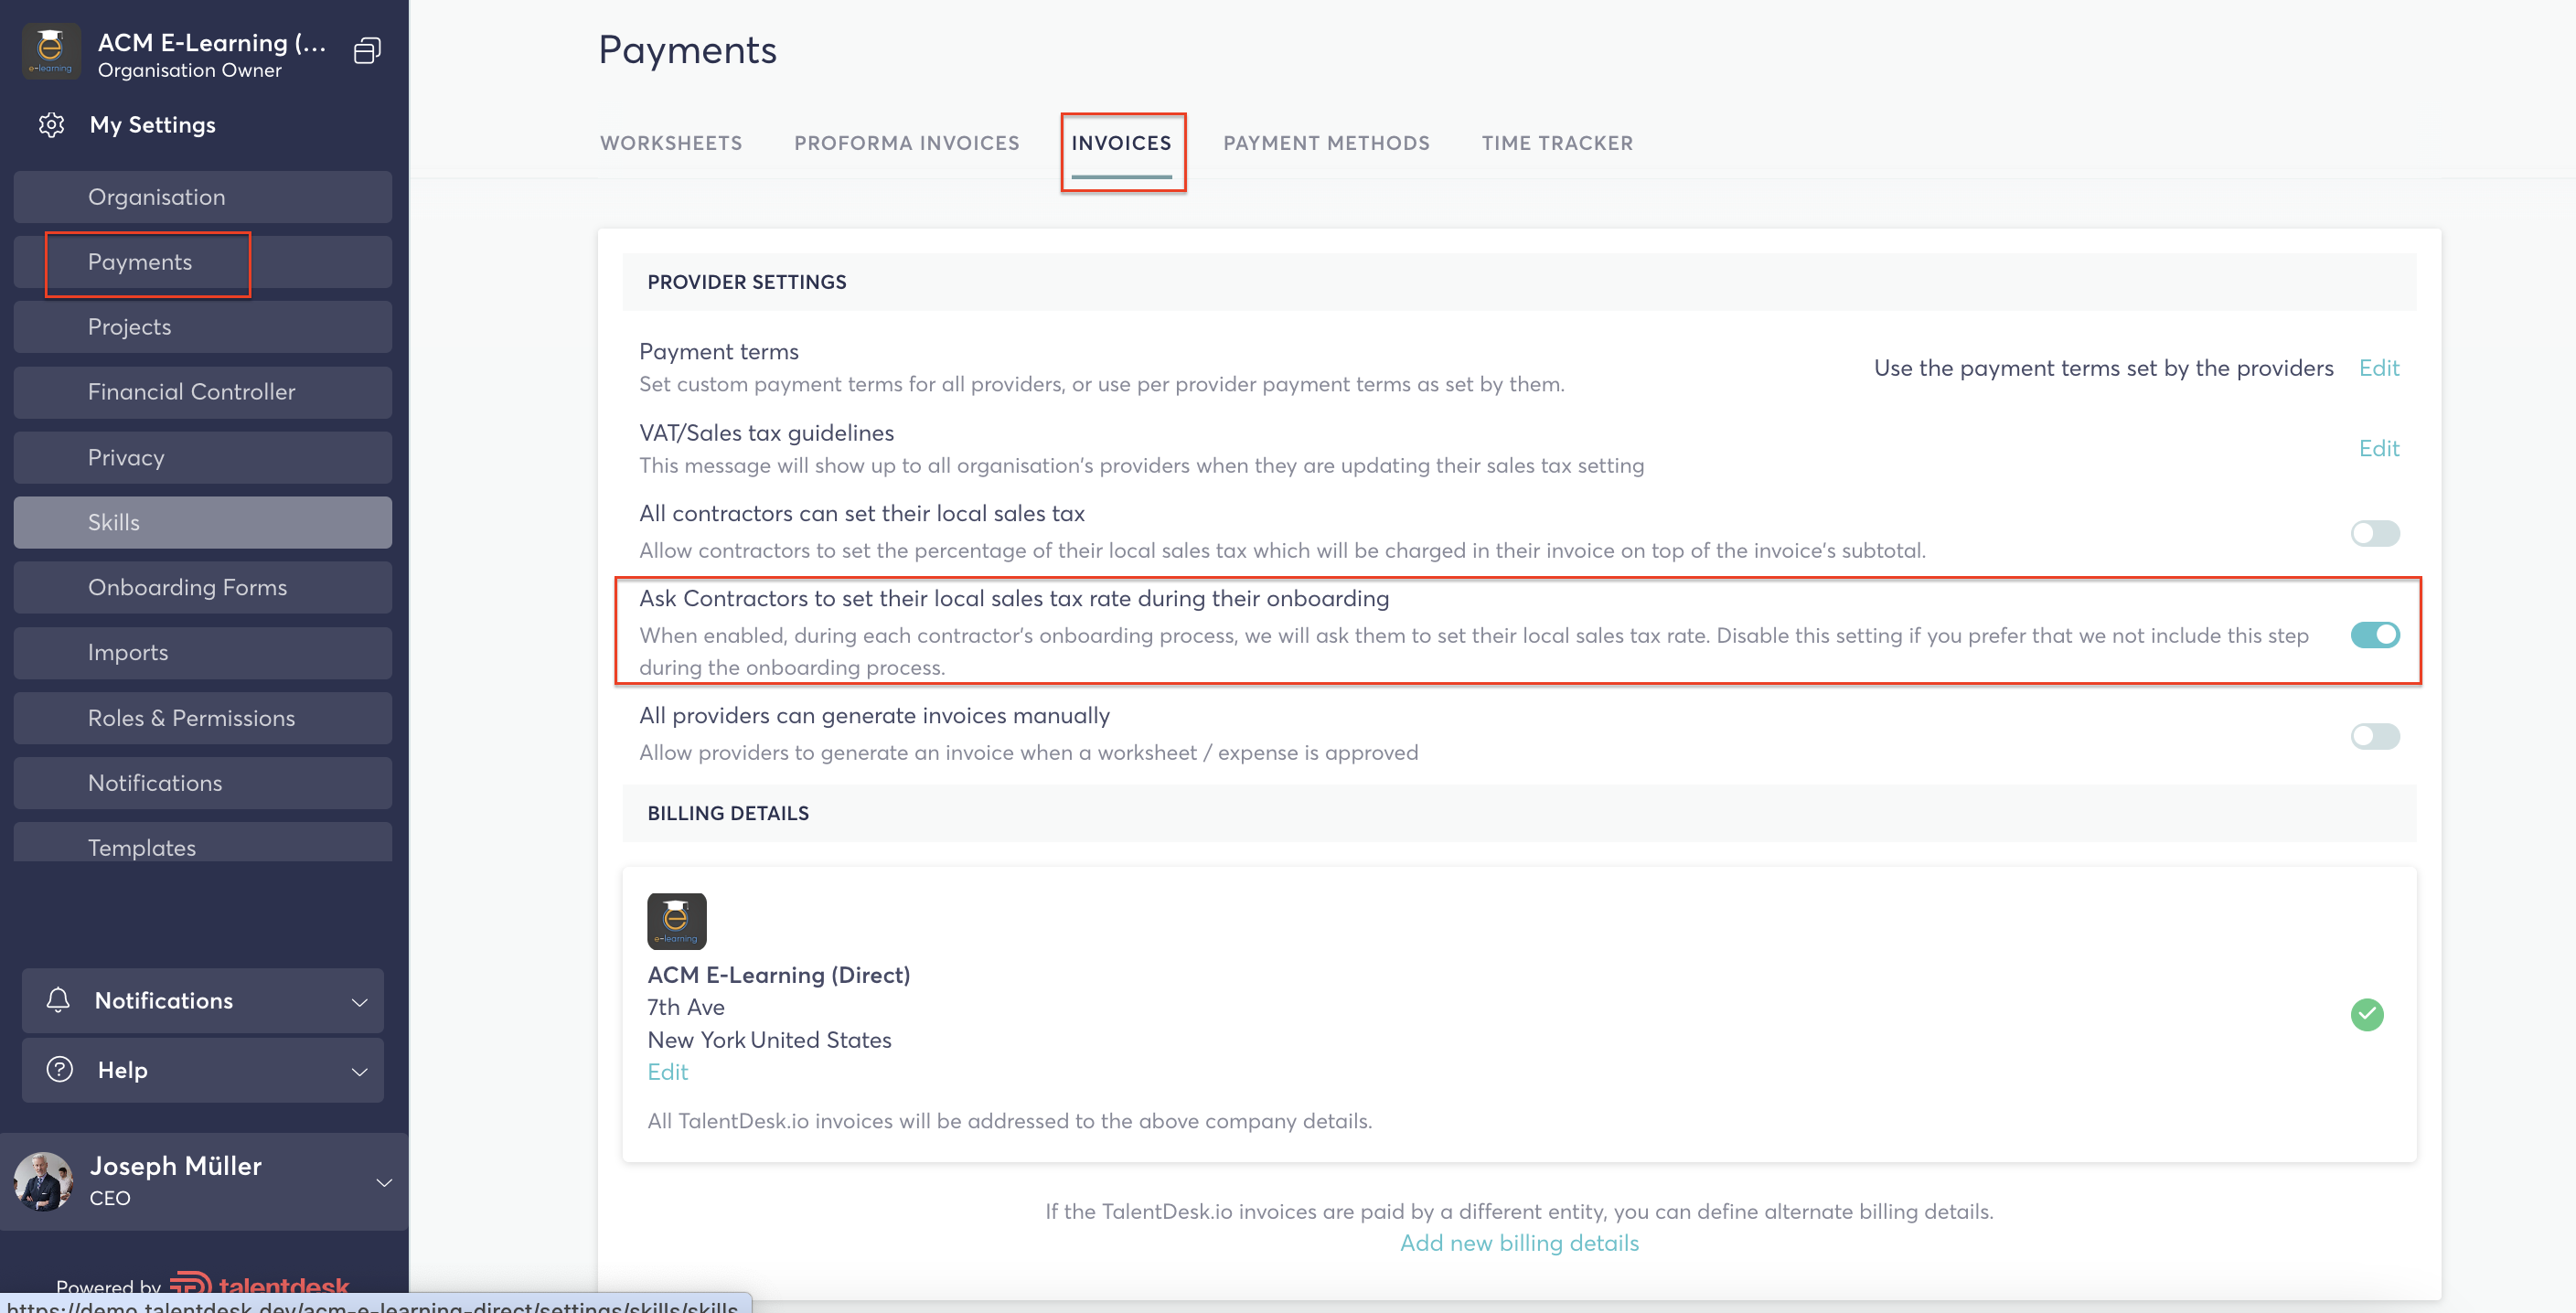Select the Invoices tab
The height and width of the screenshot is (1313, 2576).
coord(1121,143)
